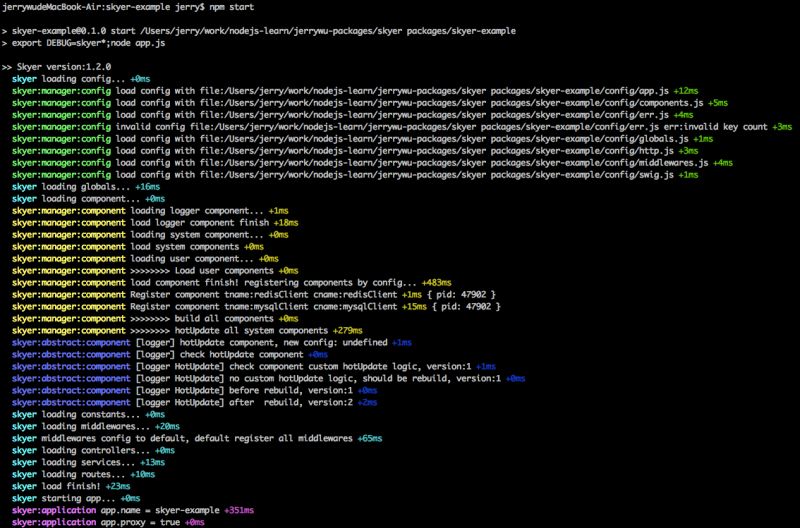The height and width of the screenshot is (528, 800).
Task: Click the 'no custom hotUpdate logic' line
Action: coord(268,379)
